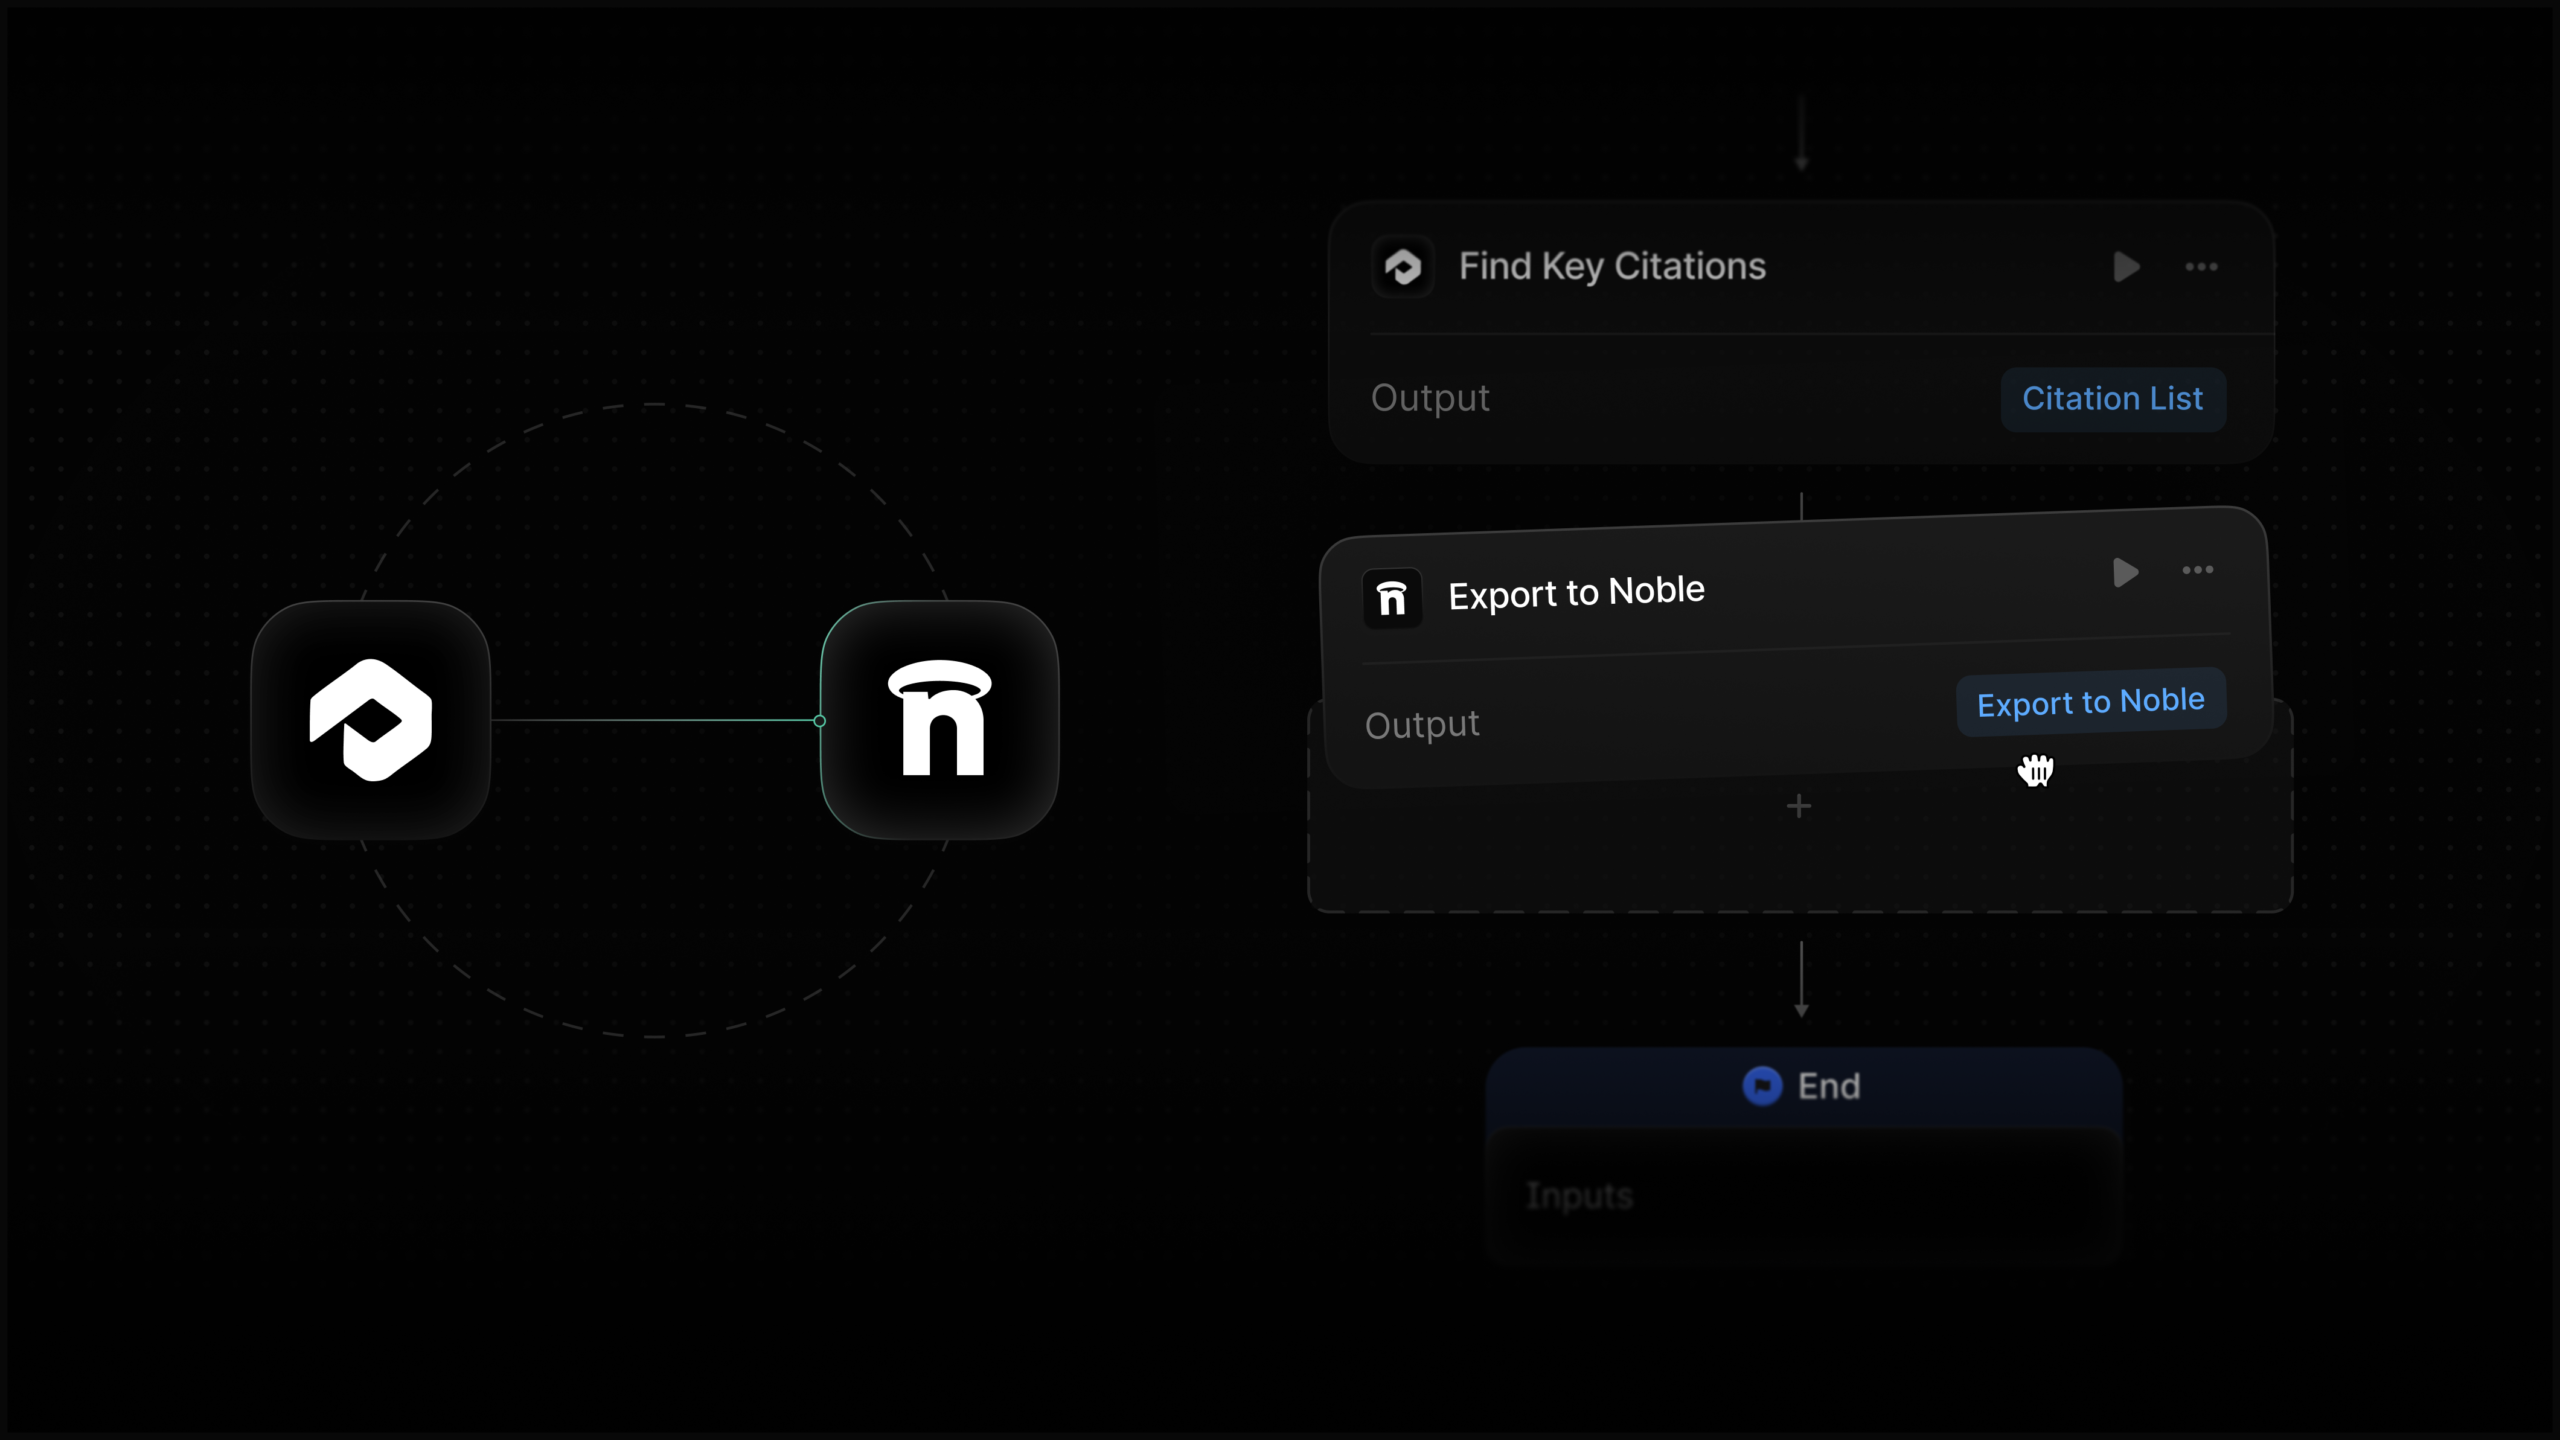Image resolution: width=2560 pixels, height=1440 pixels.
Task: Open more options for Export to Noble
Action: click(x=2197, y=570)
